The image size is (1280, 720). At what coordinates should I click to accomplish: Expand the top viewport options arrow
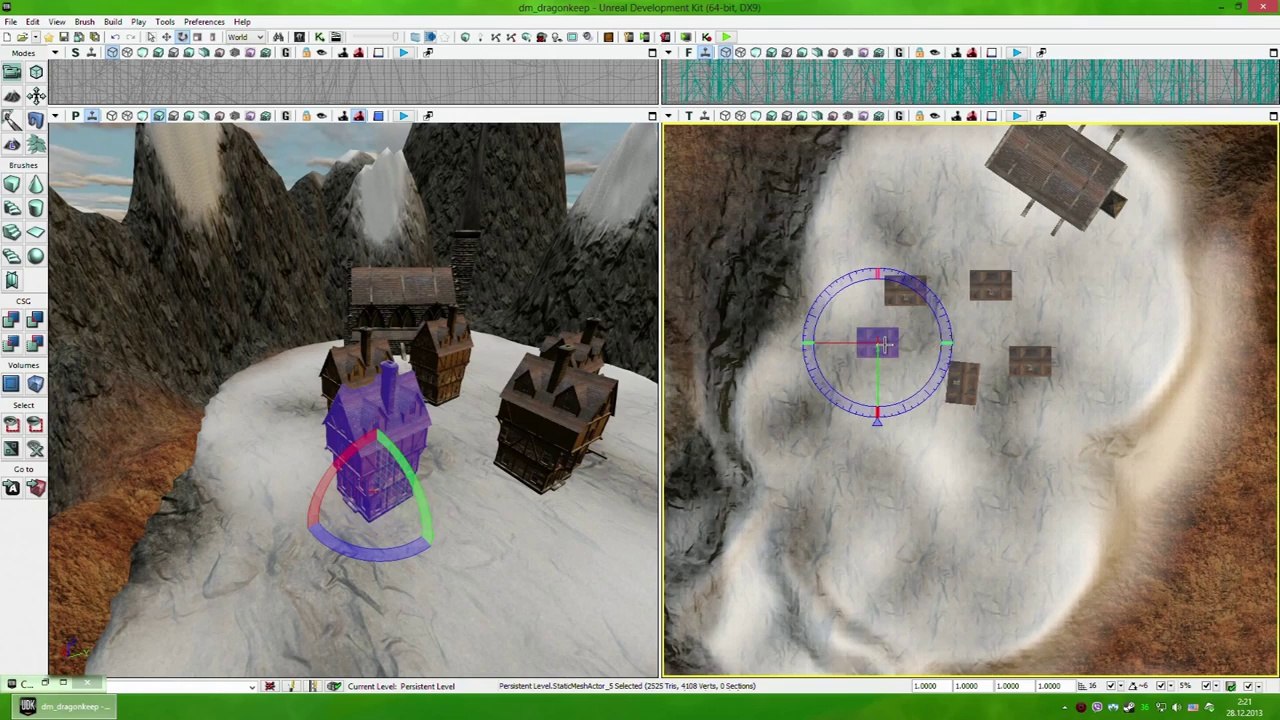669,116
